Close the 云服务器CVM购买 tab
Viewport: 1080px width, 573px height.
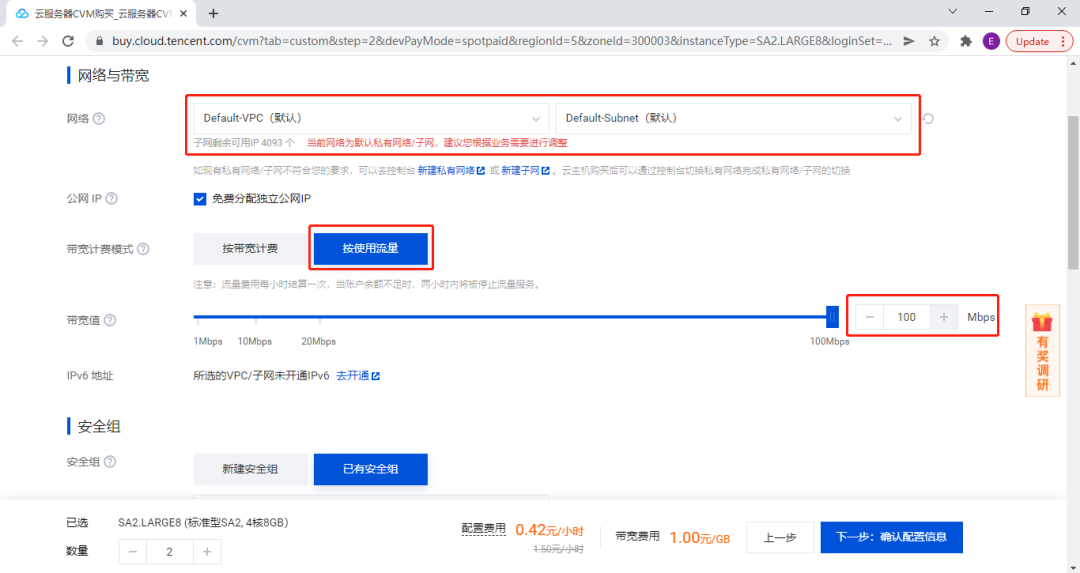pyautogui.click(x=183, y=13)
